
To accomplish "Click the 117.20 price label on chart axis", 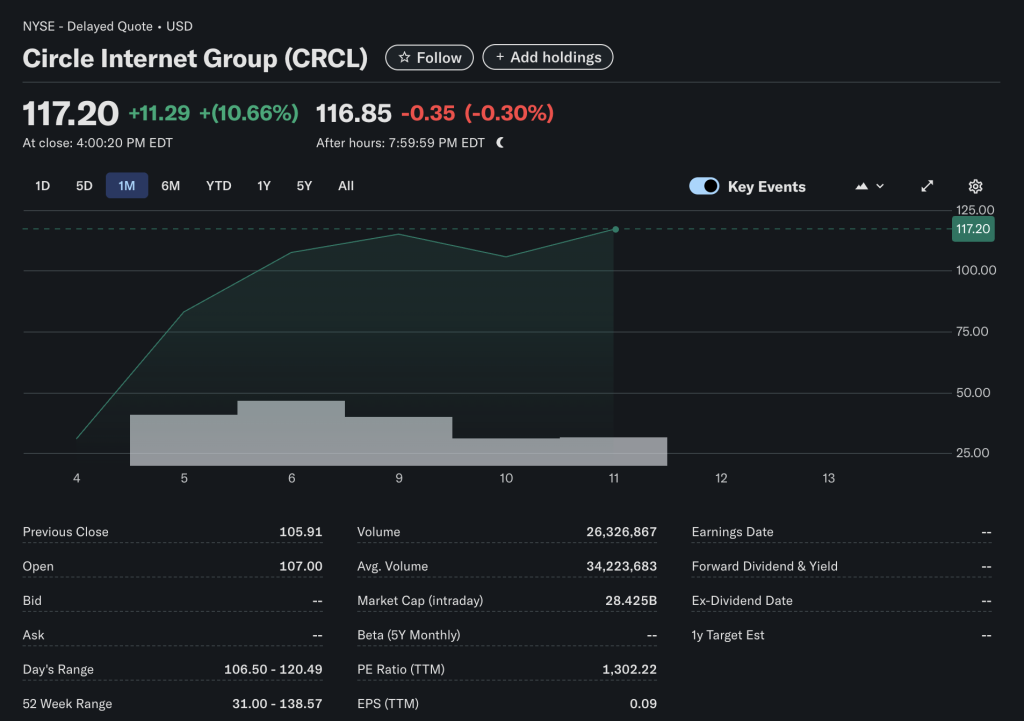I will click(x=973, y=229).
